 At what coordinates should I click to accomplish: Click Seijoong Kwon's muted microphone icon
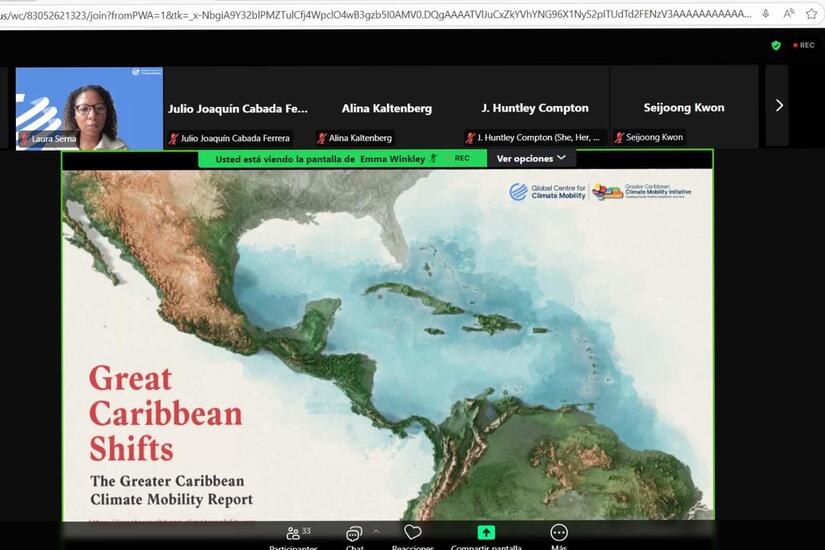click(x=619, y=138)
